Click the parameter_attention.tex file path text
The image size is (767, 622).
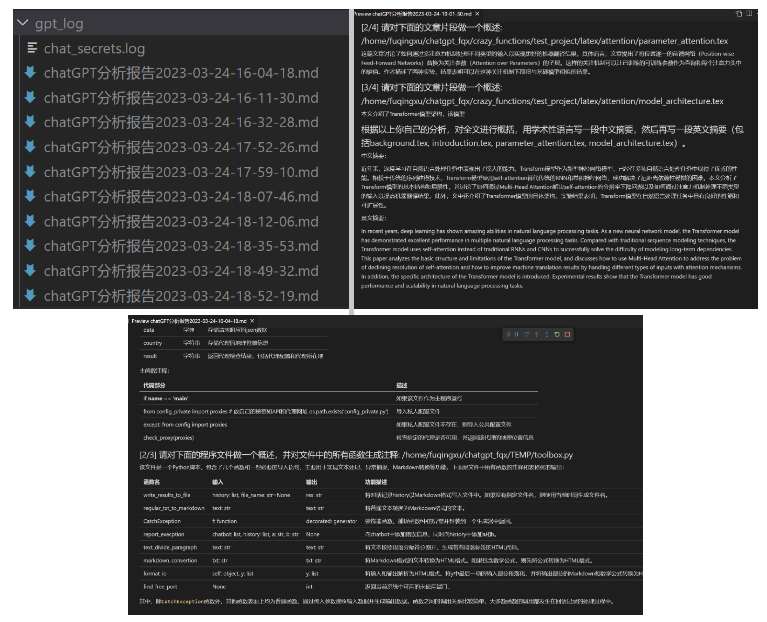(544, 41)
